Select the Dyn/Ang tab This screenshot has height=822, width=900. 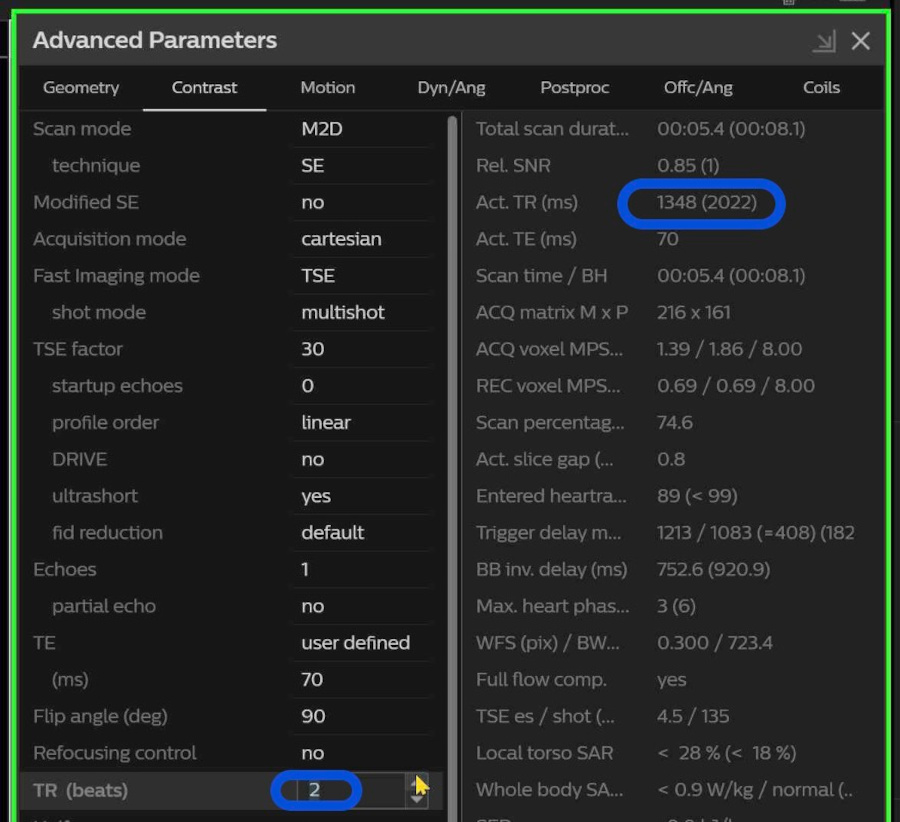tap(451, 88)
